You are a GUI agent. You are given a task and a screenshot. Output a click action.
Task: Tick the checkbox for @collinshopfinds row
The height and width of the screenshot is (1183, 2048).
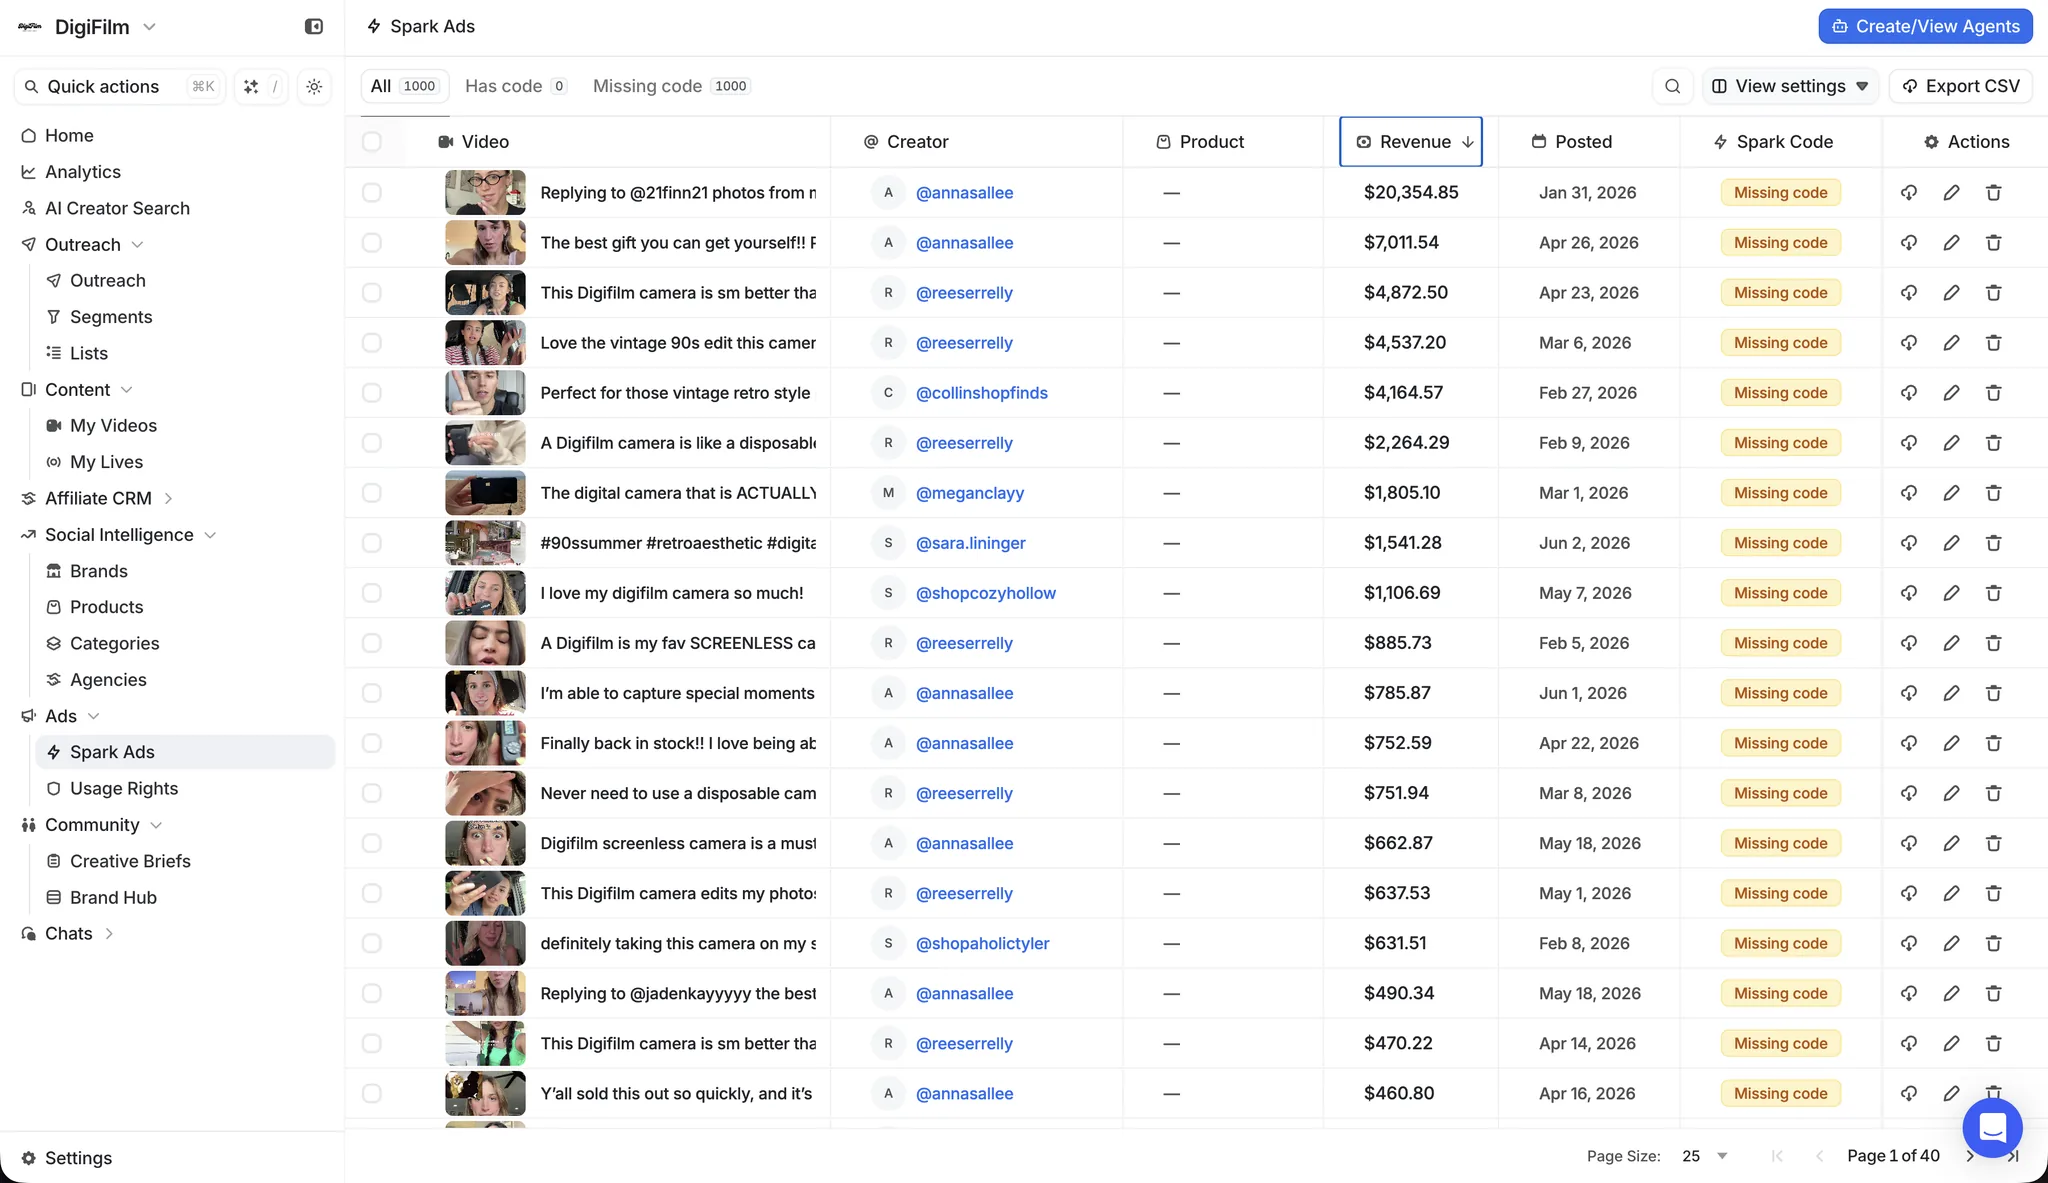coord(372,393)
